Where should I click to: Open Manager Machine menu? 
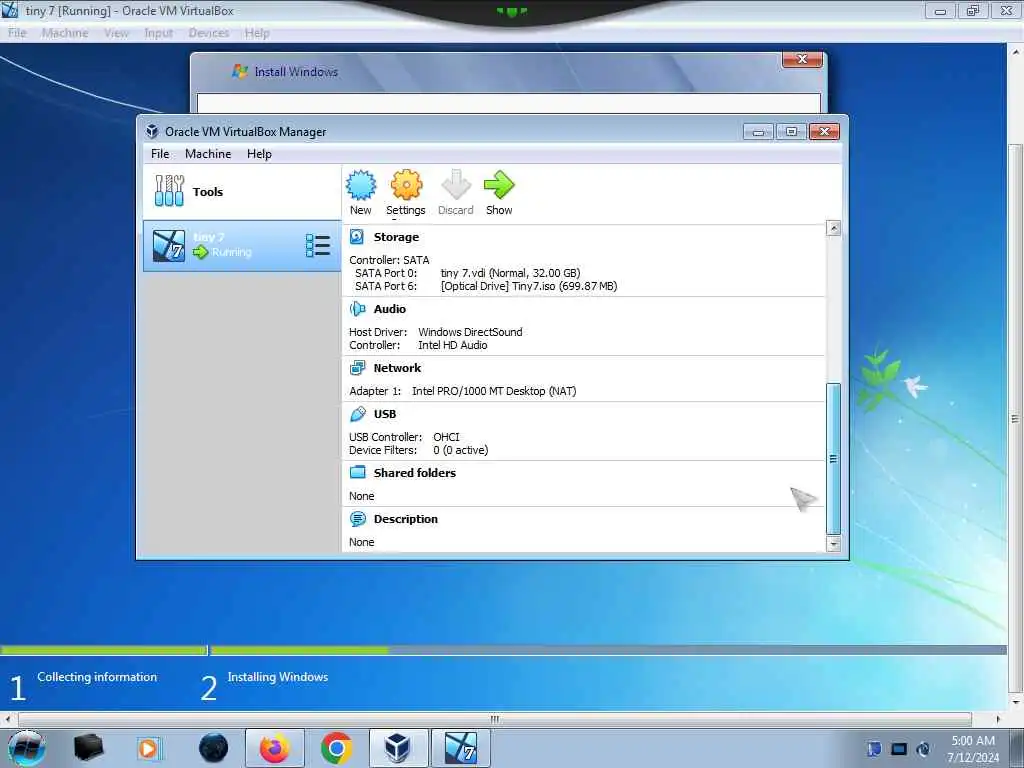tap(208, 153)
